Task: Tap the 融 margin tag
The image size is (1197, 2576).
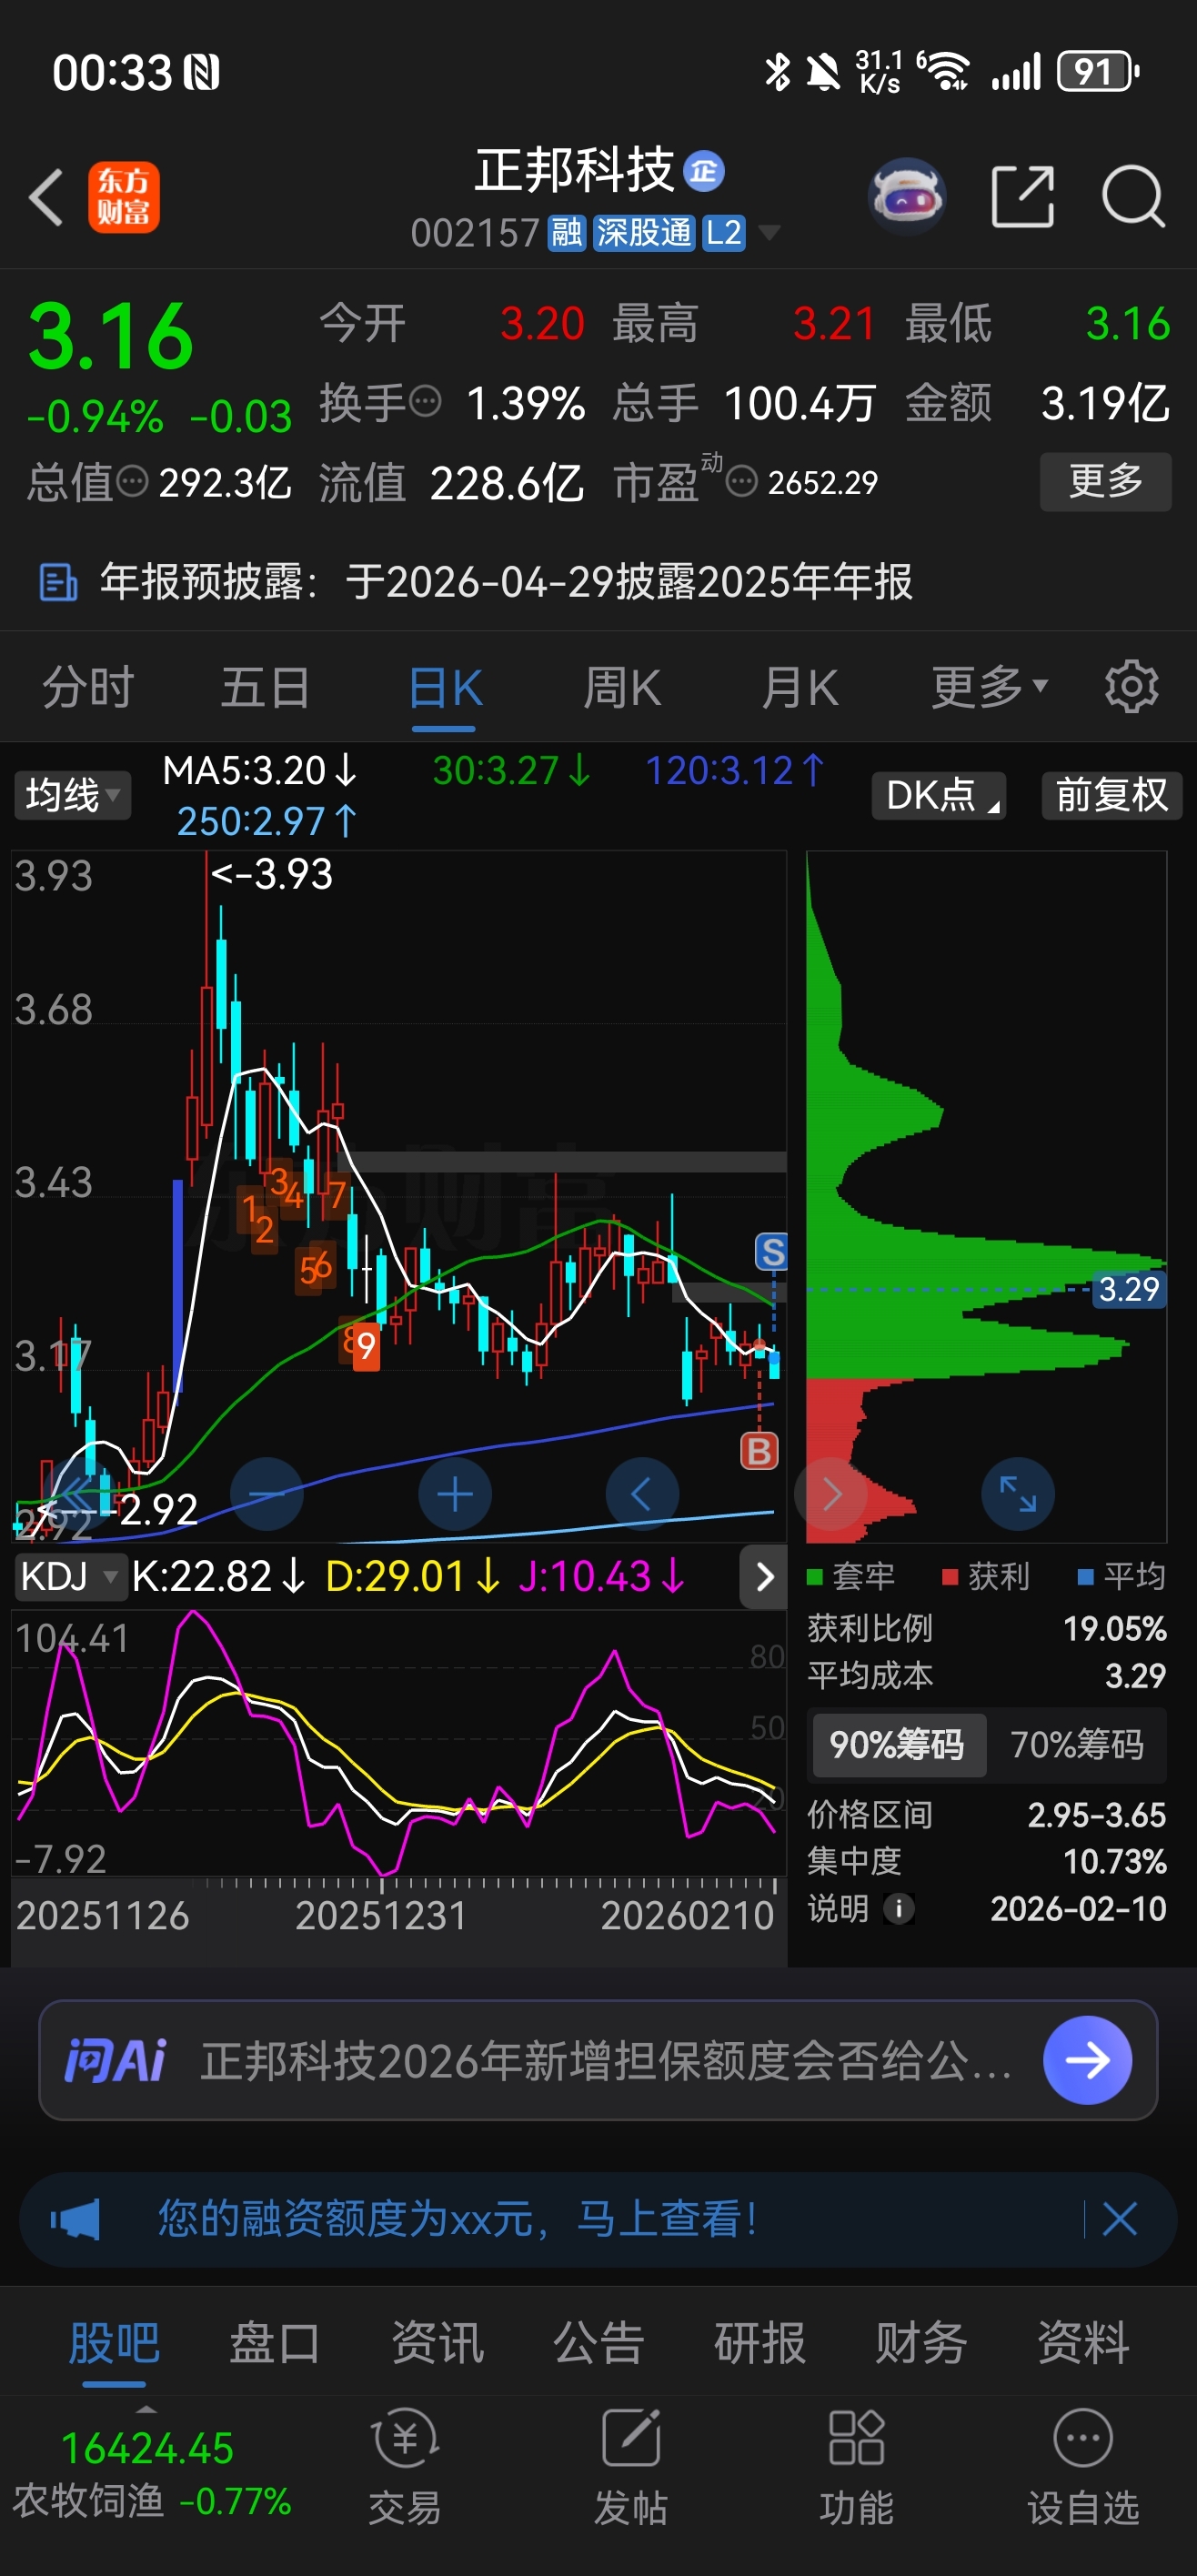Action: (566, 233)
